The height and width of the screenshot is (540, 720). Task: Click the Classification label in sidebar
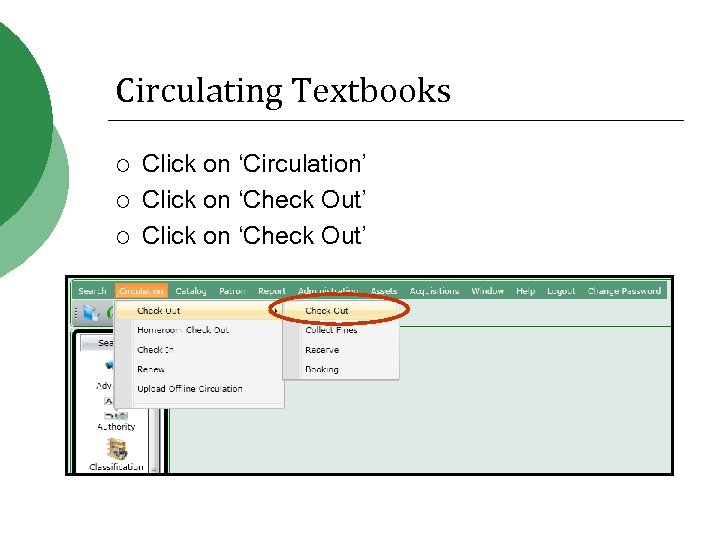116,467
